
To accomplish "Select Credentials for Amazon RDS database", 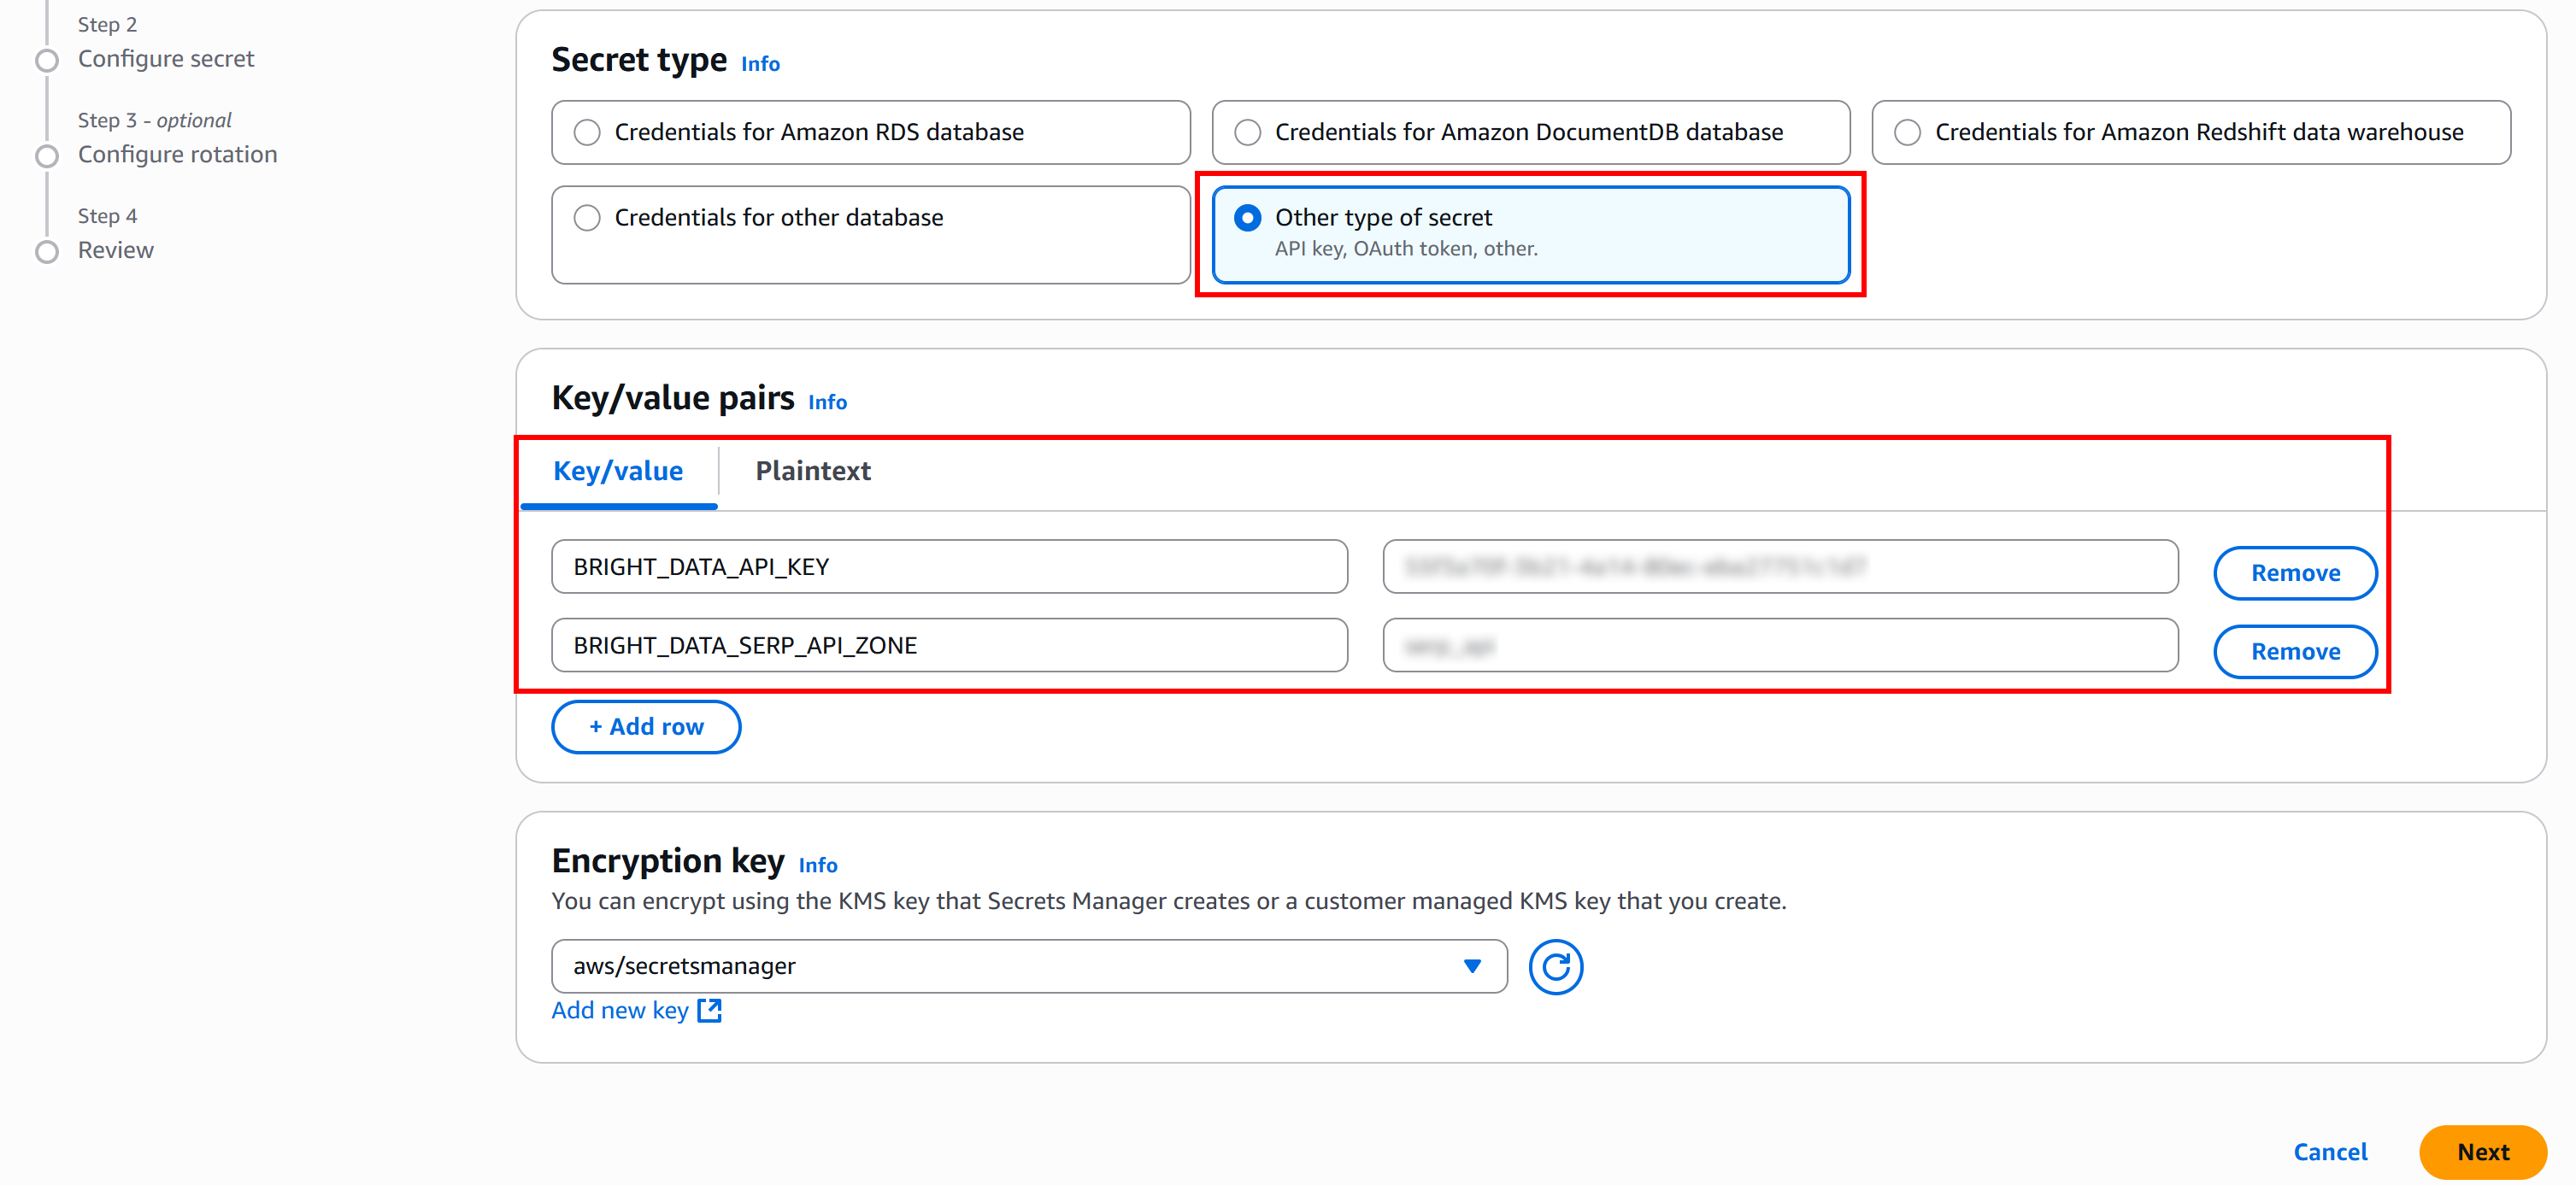I will 587,132.
